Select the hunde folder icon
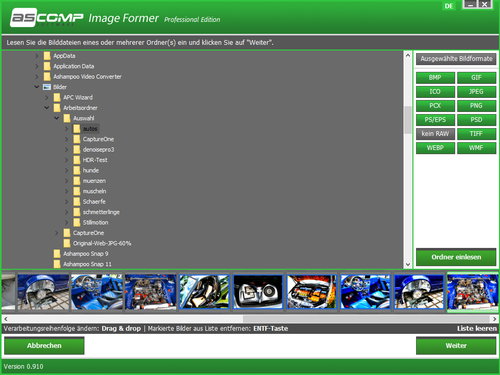Image resolution: width=500 pixels, height=375 pixels. pos(77,170)
